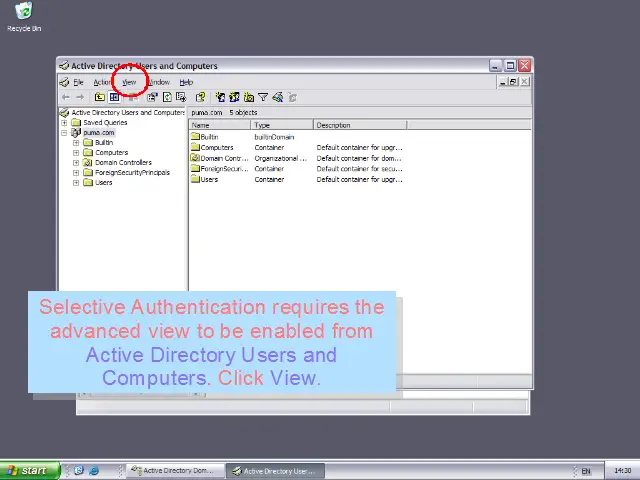The image size is (640, 480).
Task: Click the Back arrow toolbar icon
Action: point(66,97)
